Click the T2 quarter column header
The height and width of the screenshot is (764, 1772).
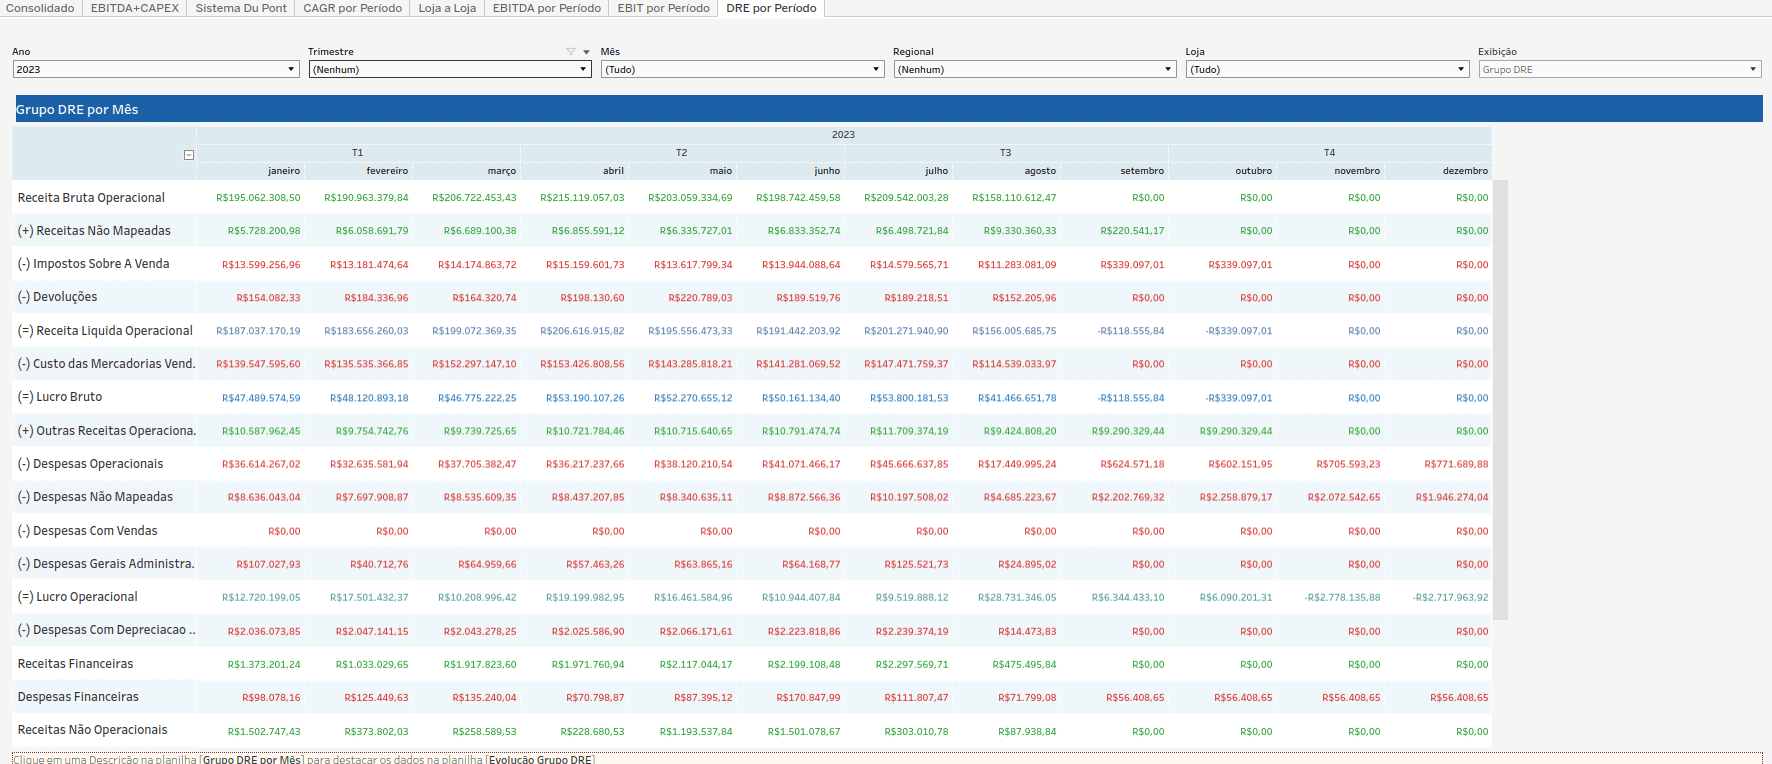click(x=682, y=153)
